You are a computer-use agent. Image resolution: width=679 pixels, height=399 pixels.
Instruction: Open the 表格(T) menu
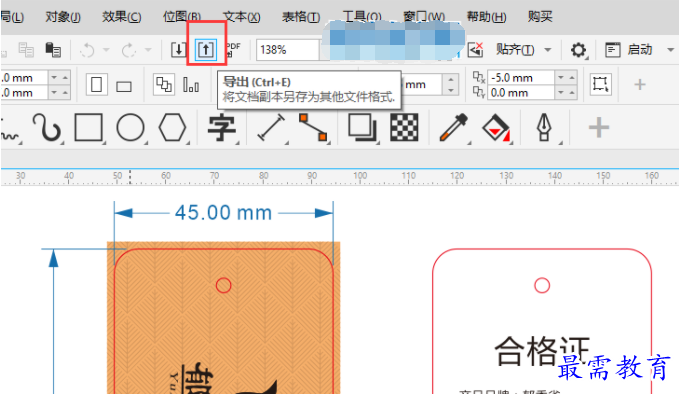[301, 16]
